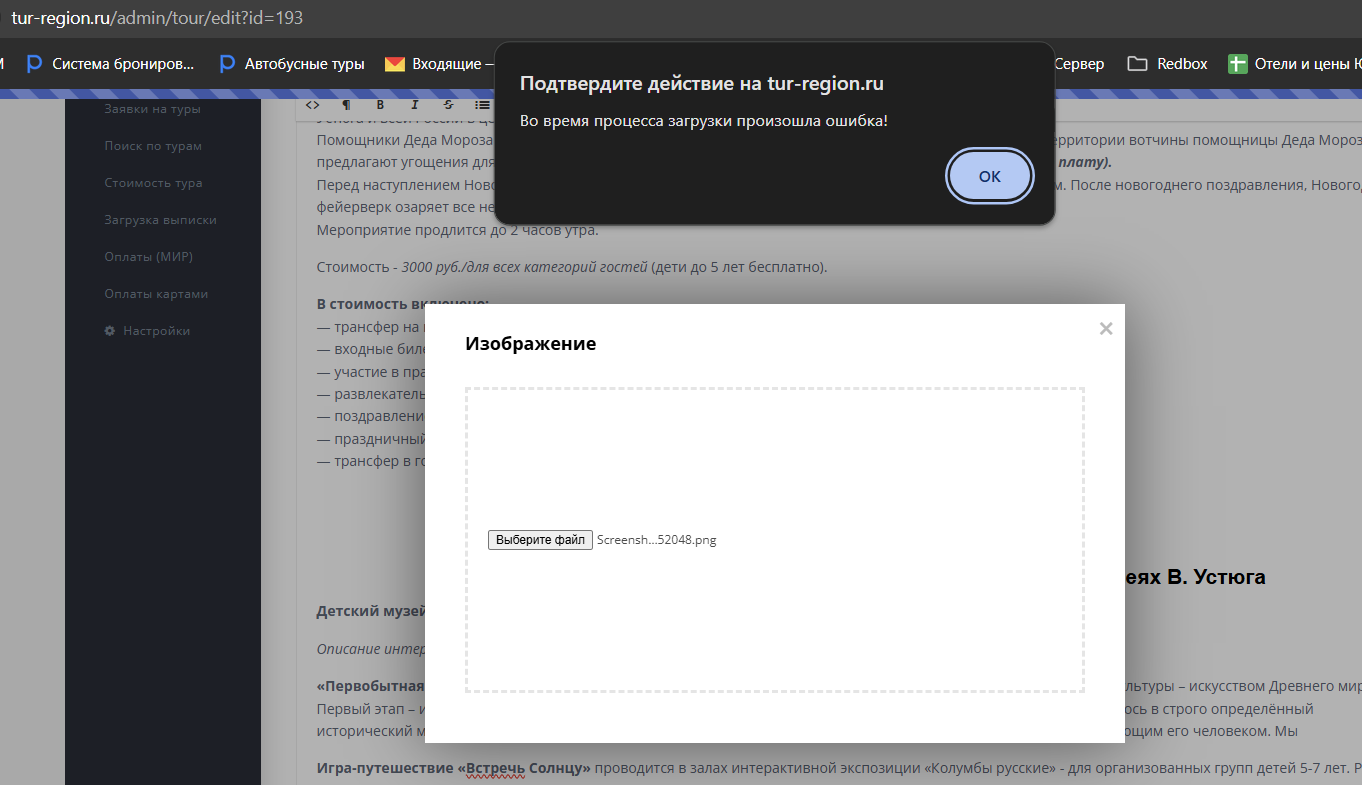Viewport: 1362px width, 785px height.
Task: Open the Redbox bookmarks folder
Action: point(1168,64)
